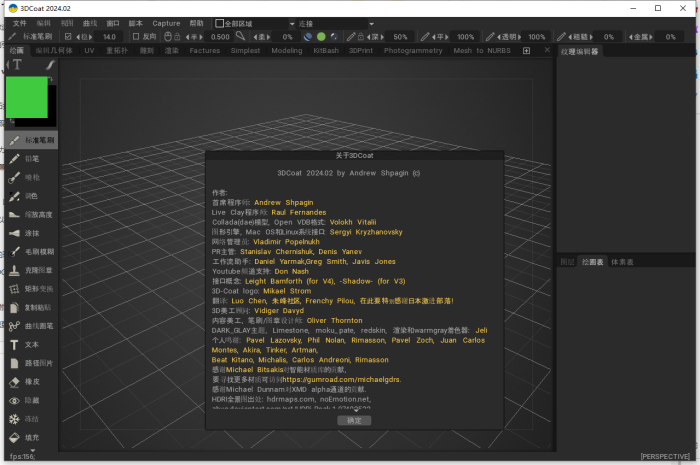Decrease 粒 value with left arrow
Viewport: 700px width, 465px height.
(x=79, y=37)
